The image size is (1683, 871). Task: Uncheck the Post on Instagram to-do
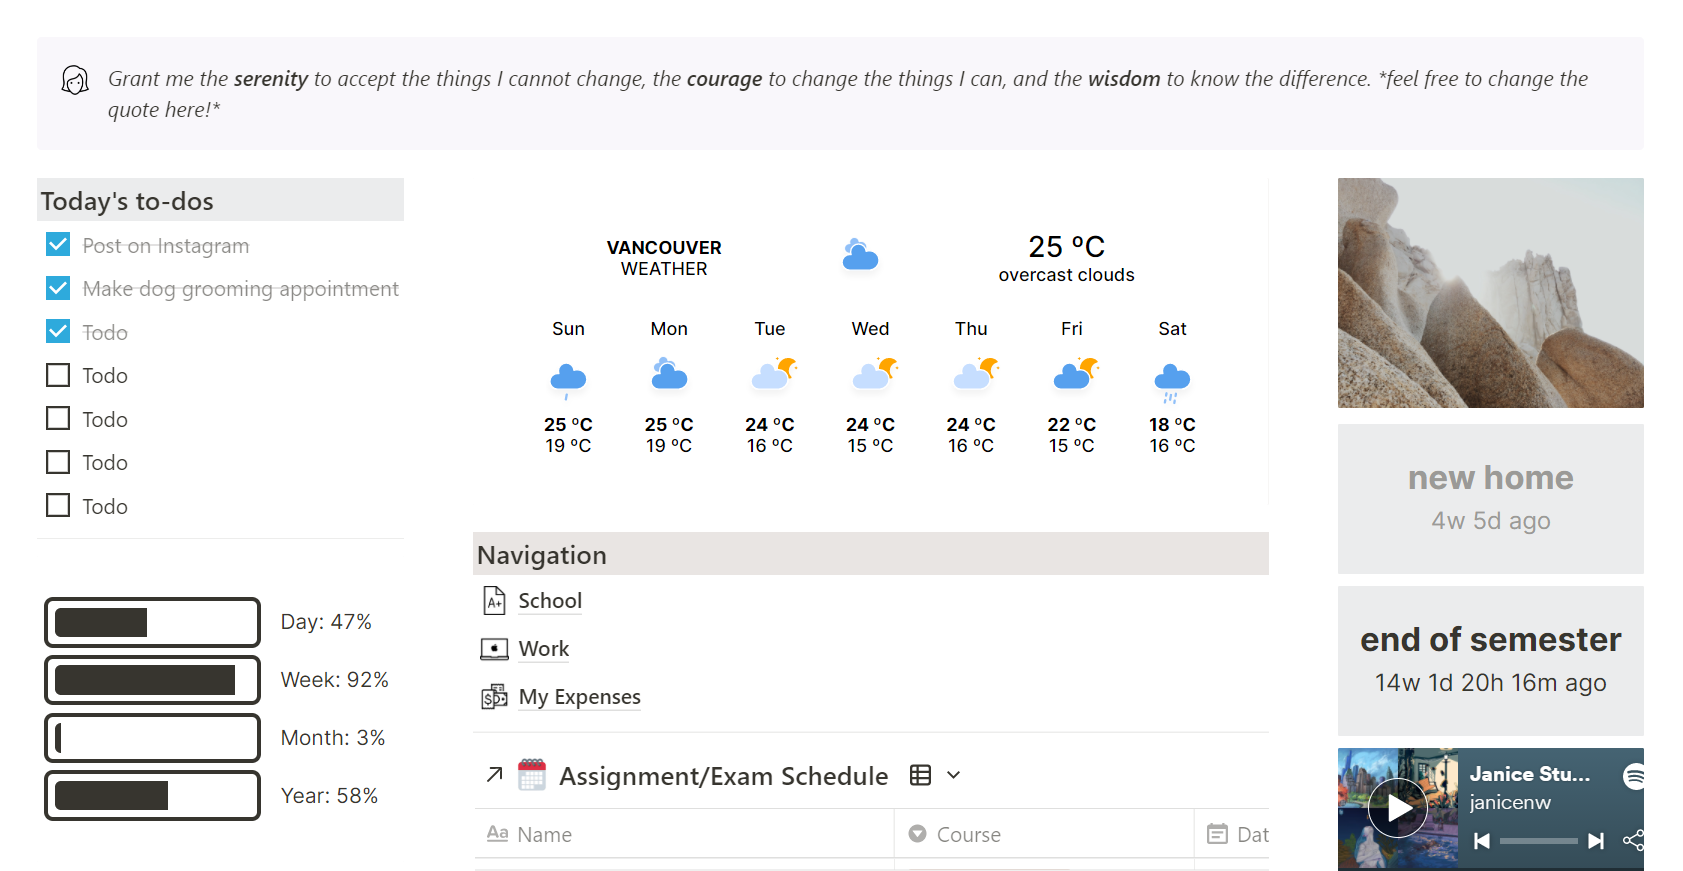click(58, 245)
